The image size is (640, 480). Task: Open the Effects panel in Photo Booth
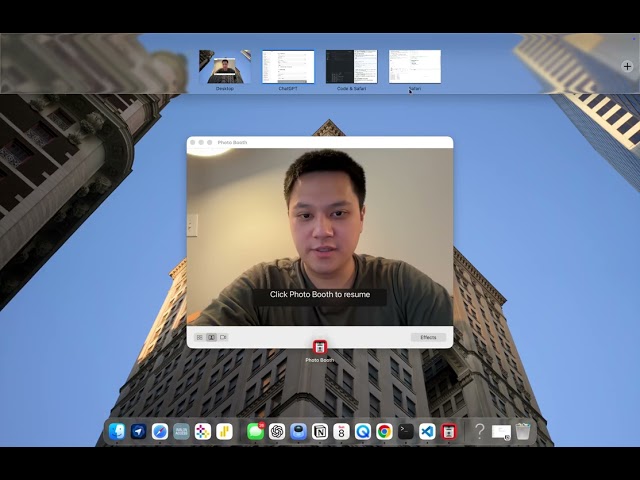coord(428,337)
